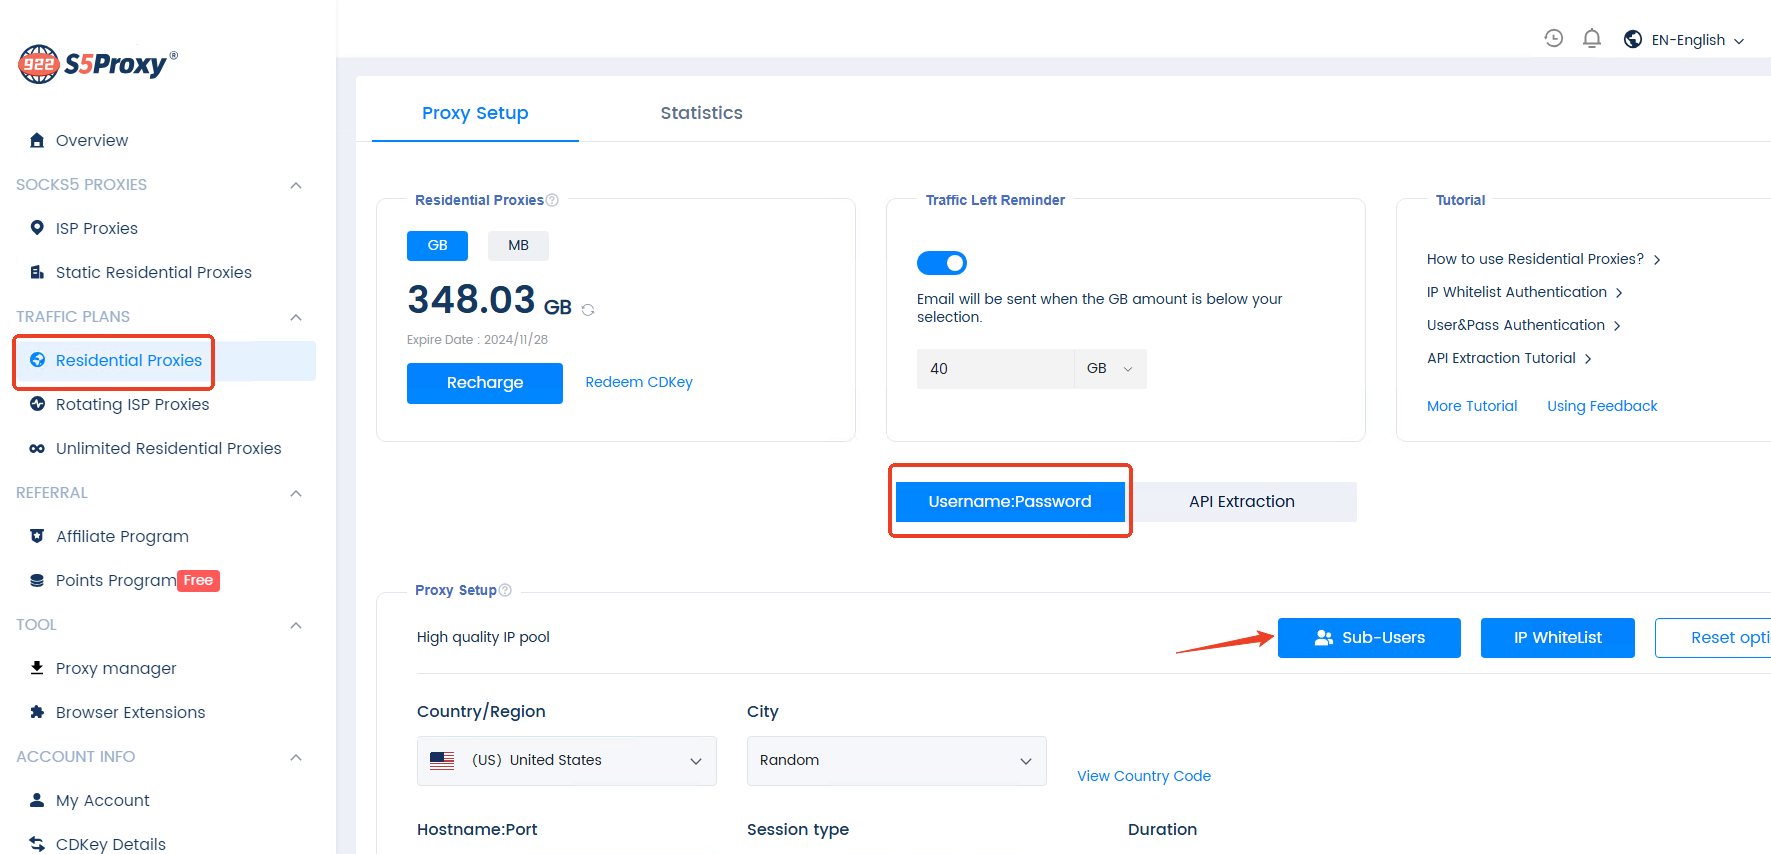Click the refresh icon beside 348.03 GB
The height and width of the screenshot is (854, 1771).
click(588, 310)
